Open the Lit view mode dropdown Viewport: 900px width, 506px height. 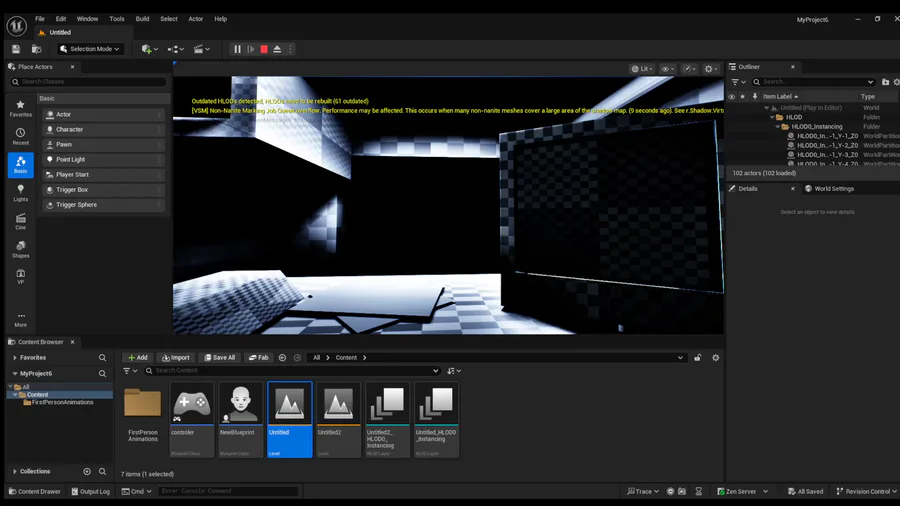tap(641, 69)
